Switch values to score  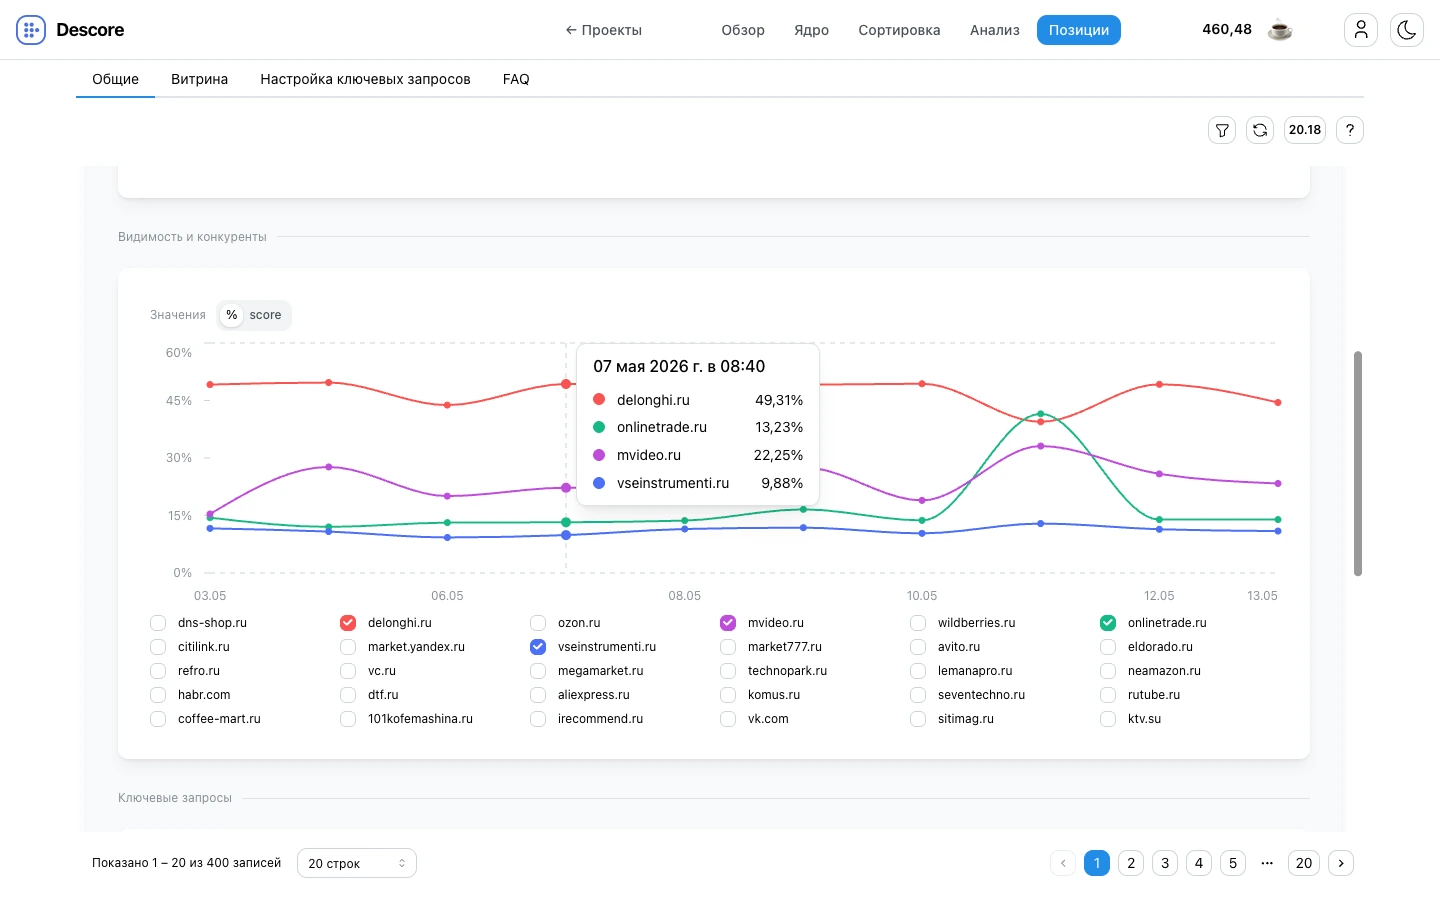(x=266, y=315)
